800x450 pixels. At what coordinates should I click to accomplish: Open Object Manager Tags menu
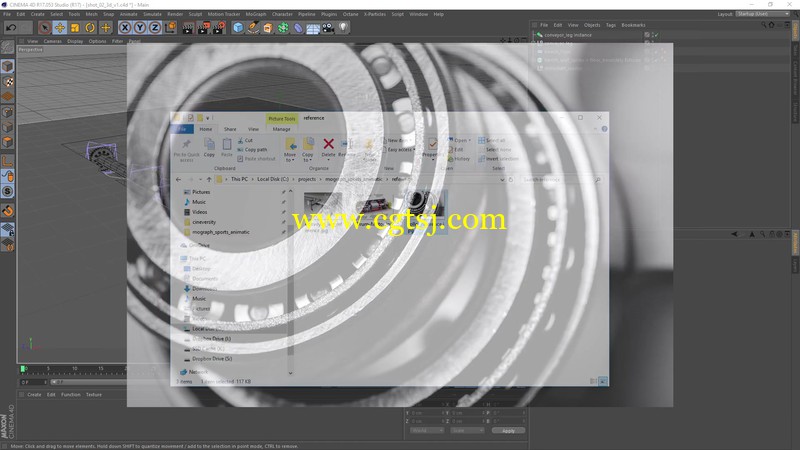(611, 25)
